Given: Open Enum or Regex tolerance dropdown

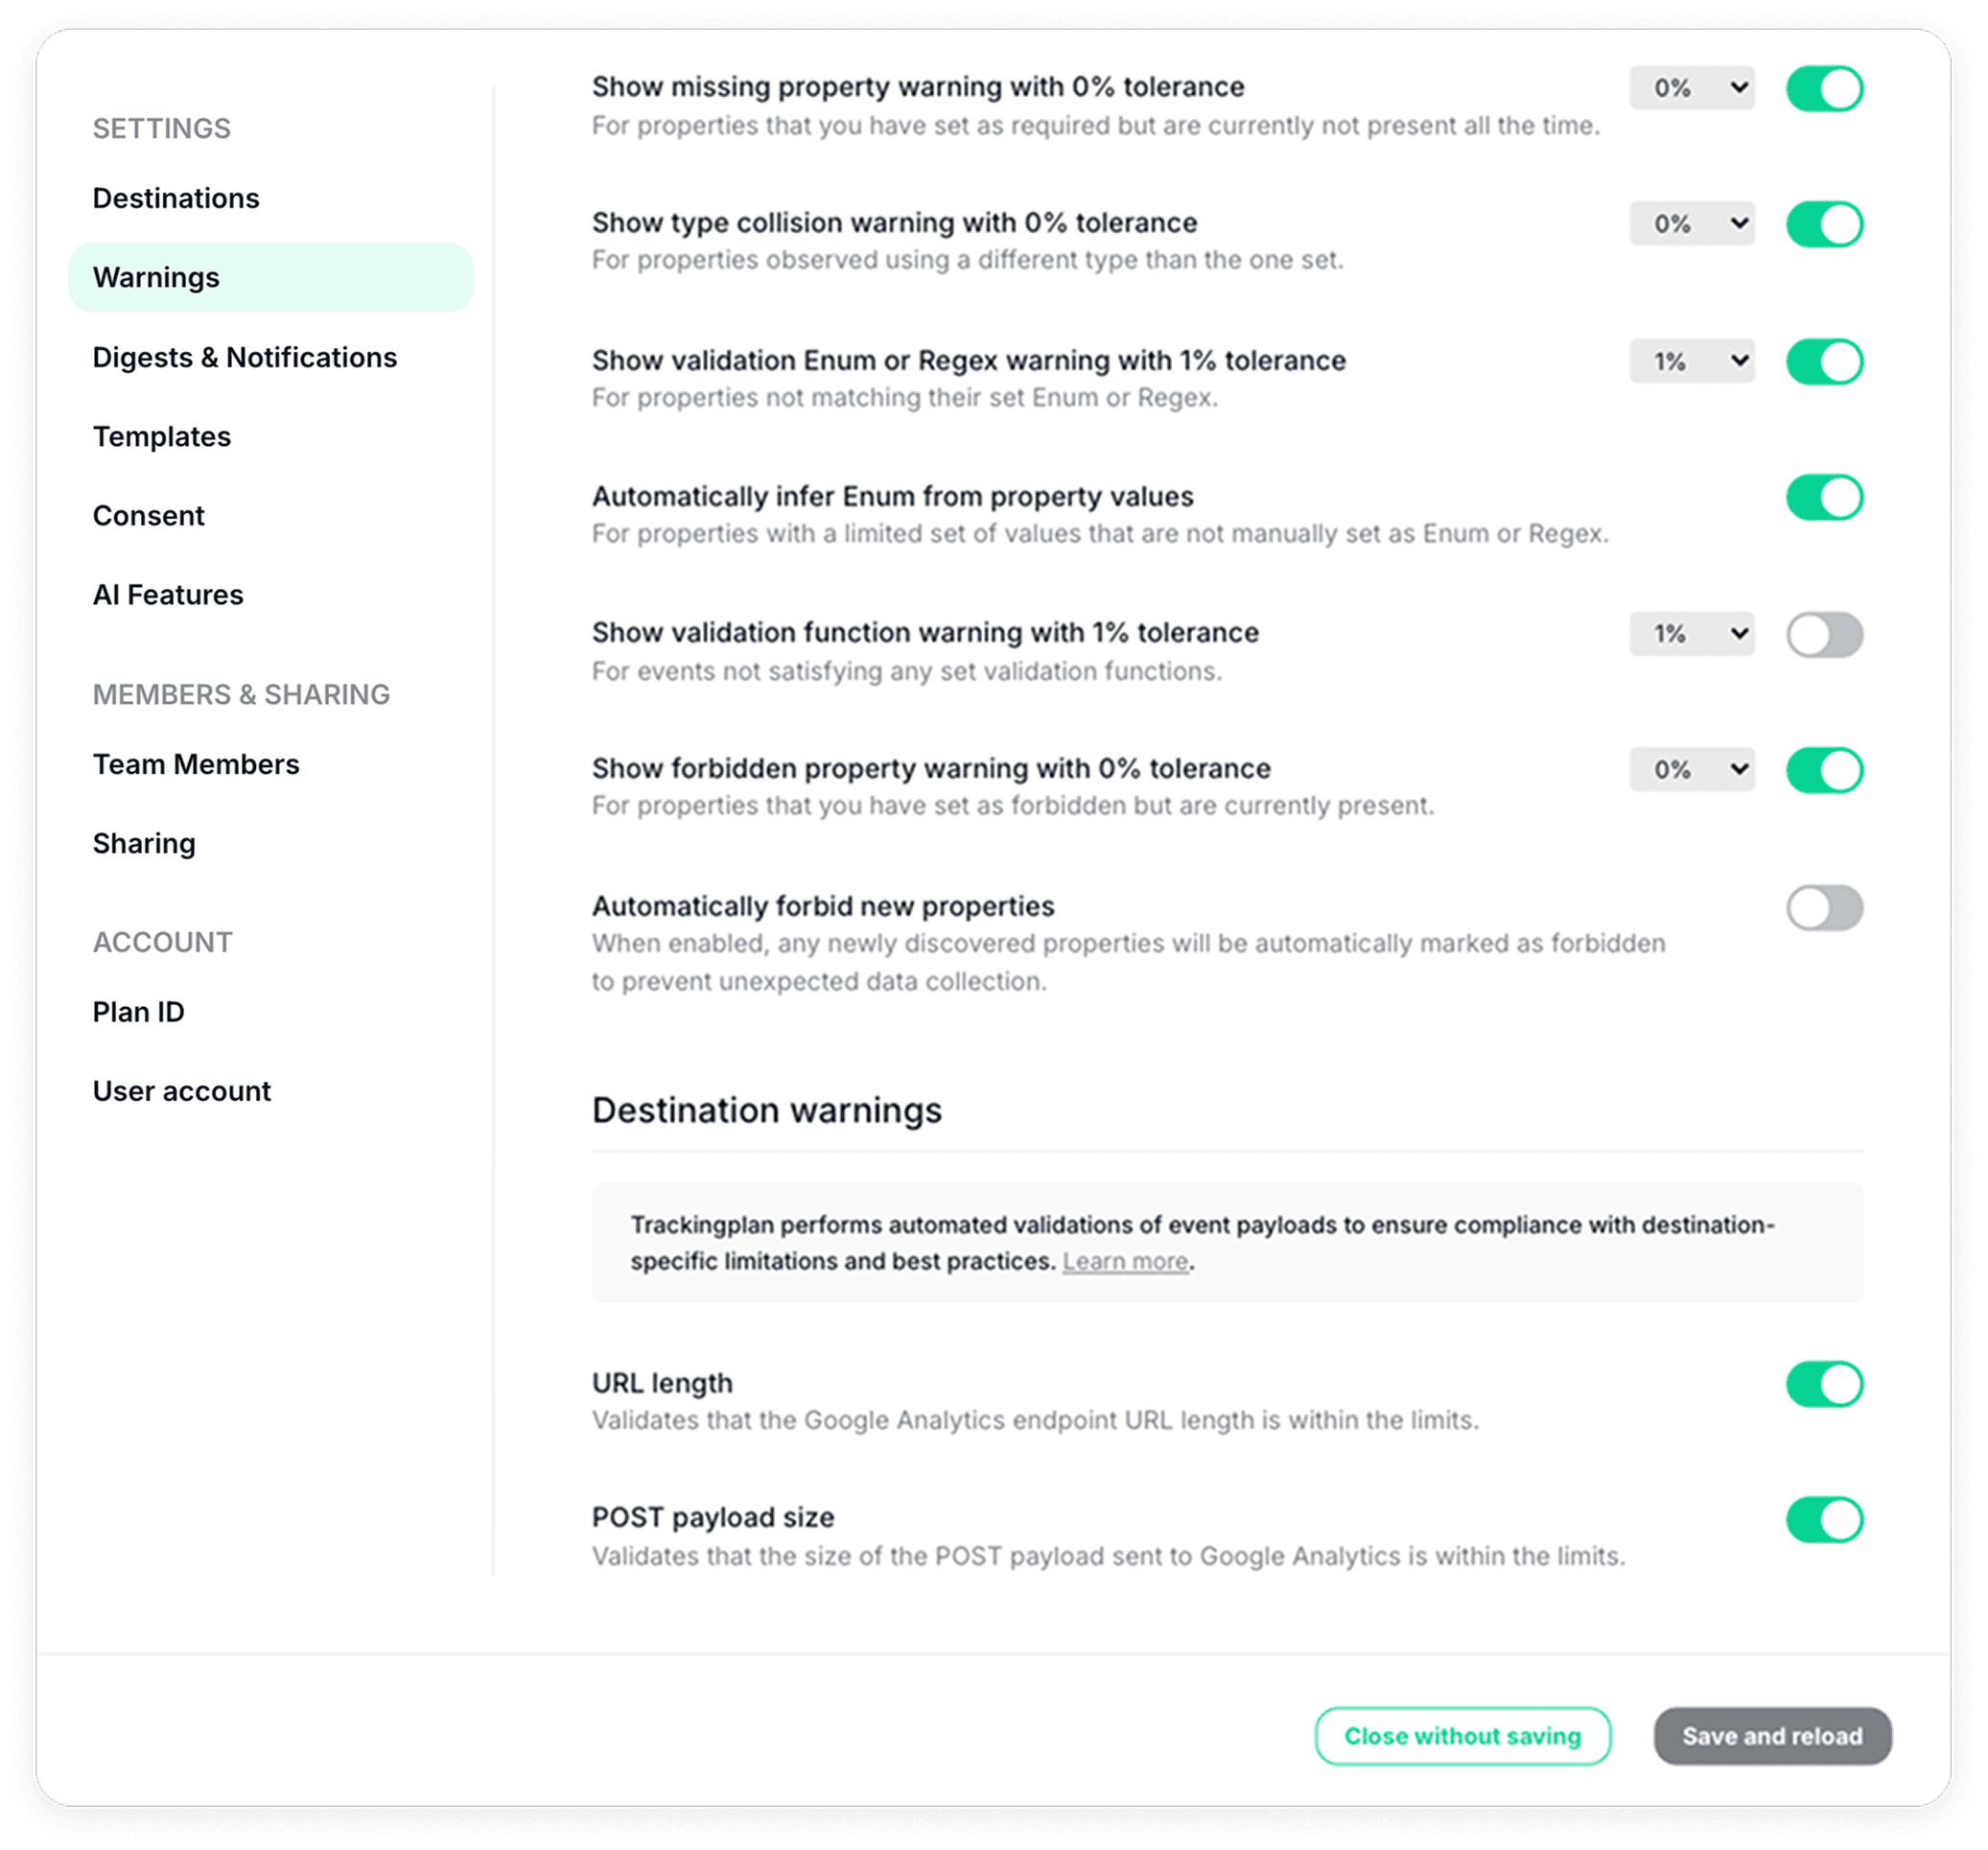Looking at the screenshot, I should [1691, 361].
